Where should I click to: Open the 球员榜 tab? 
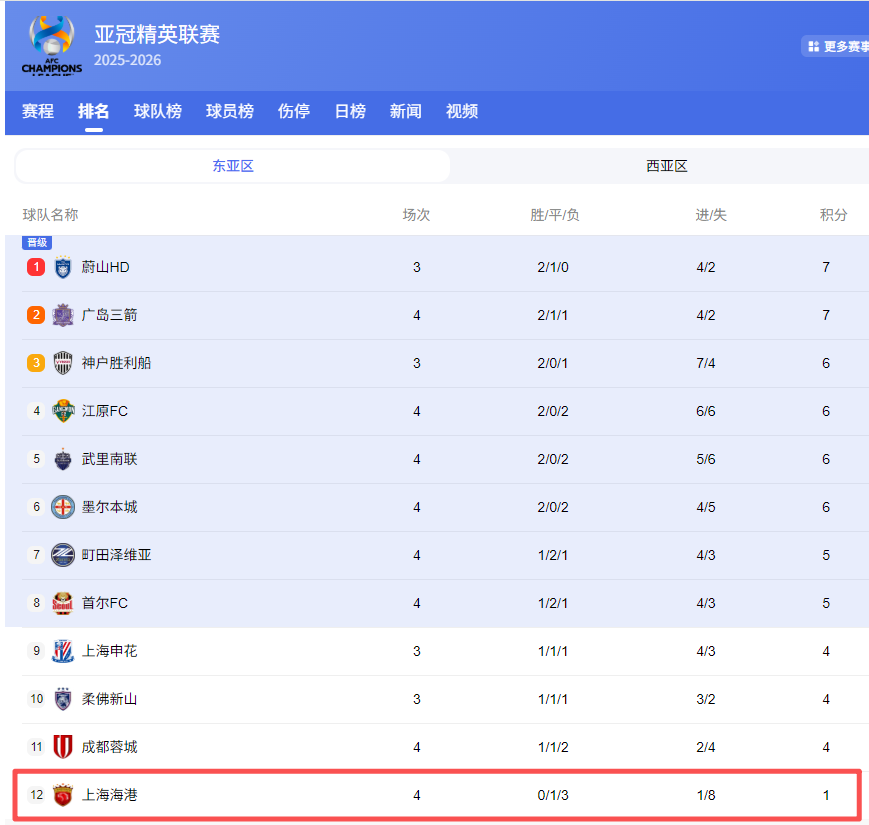point(230,111)
